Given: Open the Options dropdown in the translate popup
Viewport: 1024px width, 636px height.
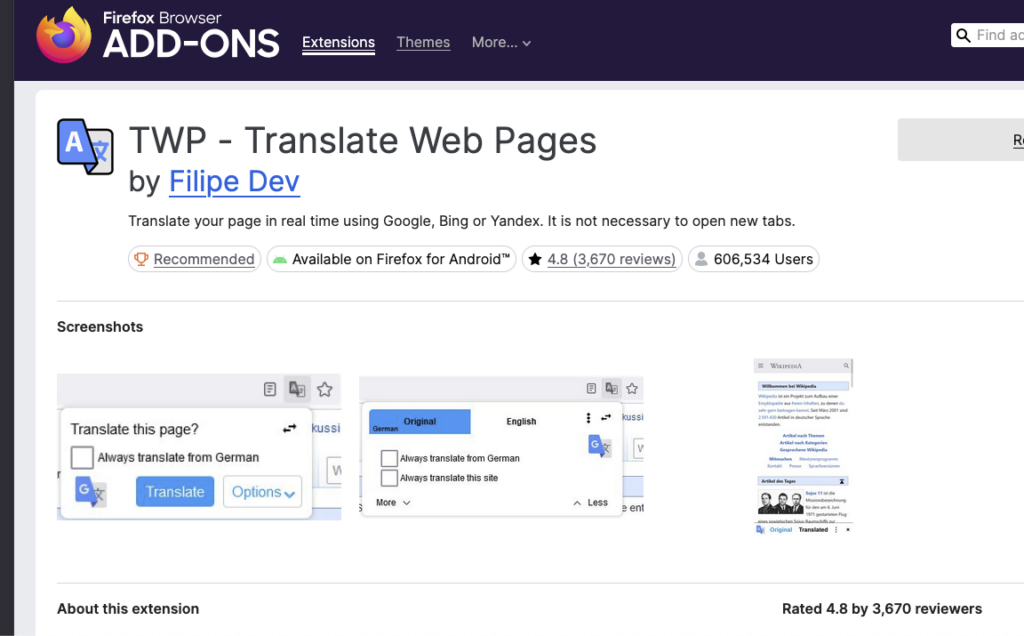Looking at the screenshot, I should click(x=262, y=492).
